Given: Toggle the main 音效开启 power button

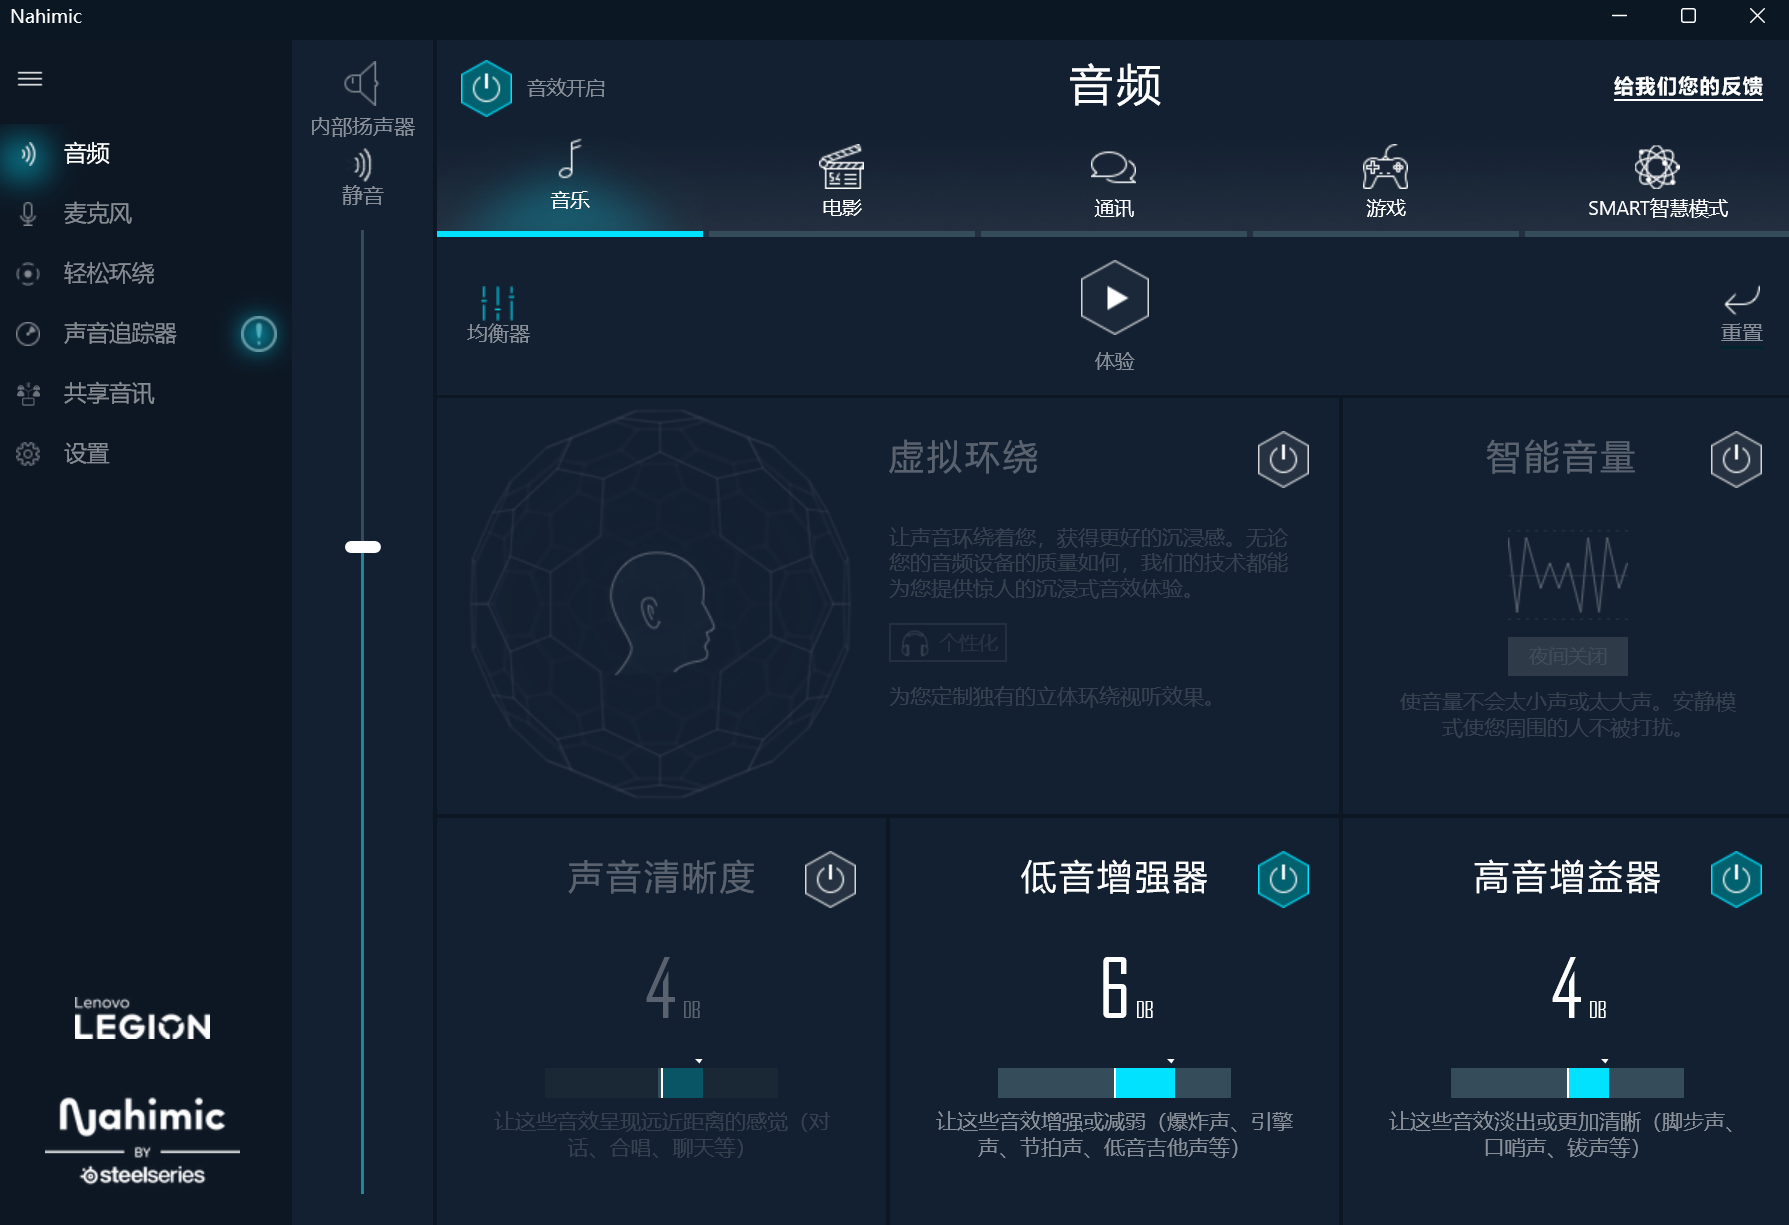Looking at the screenshot, I should tap(486, 88).
